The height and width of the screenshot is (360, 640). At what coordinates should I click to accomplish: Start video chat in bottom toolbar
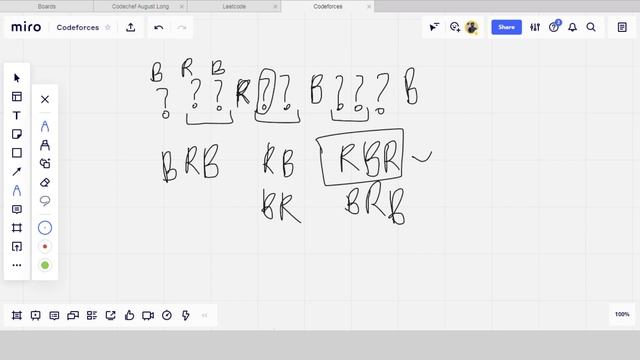(148, 316)
